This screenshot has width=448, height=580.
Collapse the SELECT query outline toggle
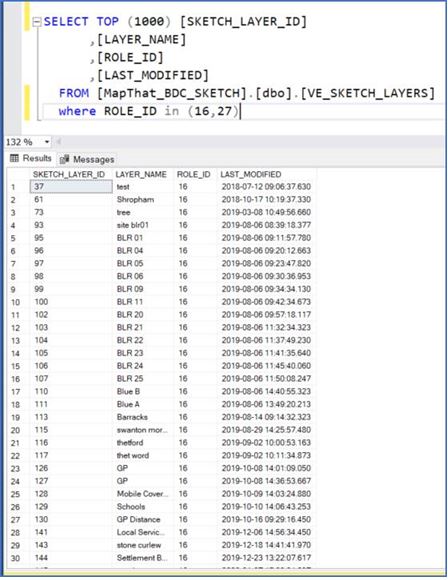tap(36, 23)
